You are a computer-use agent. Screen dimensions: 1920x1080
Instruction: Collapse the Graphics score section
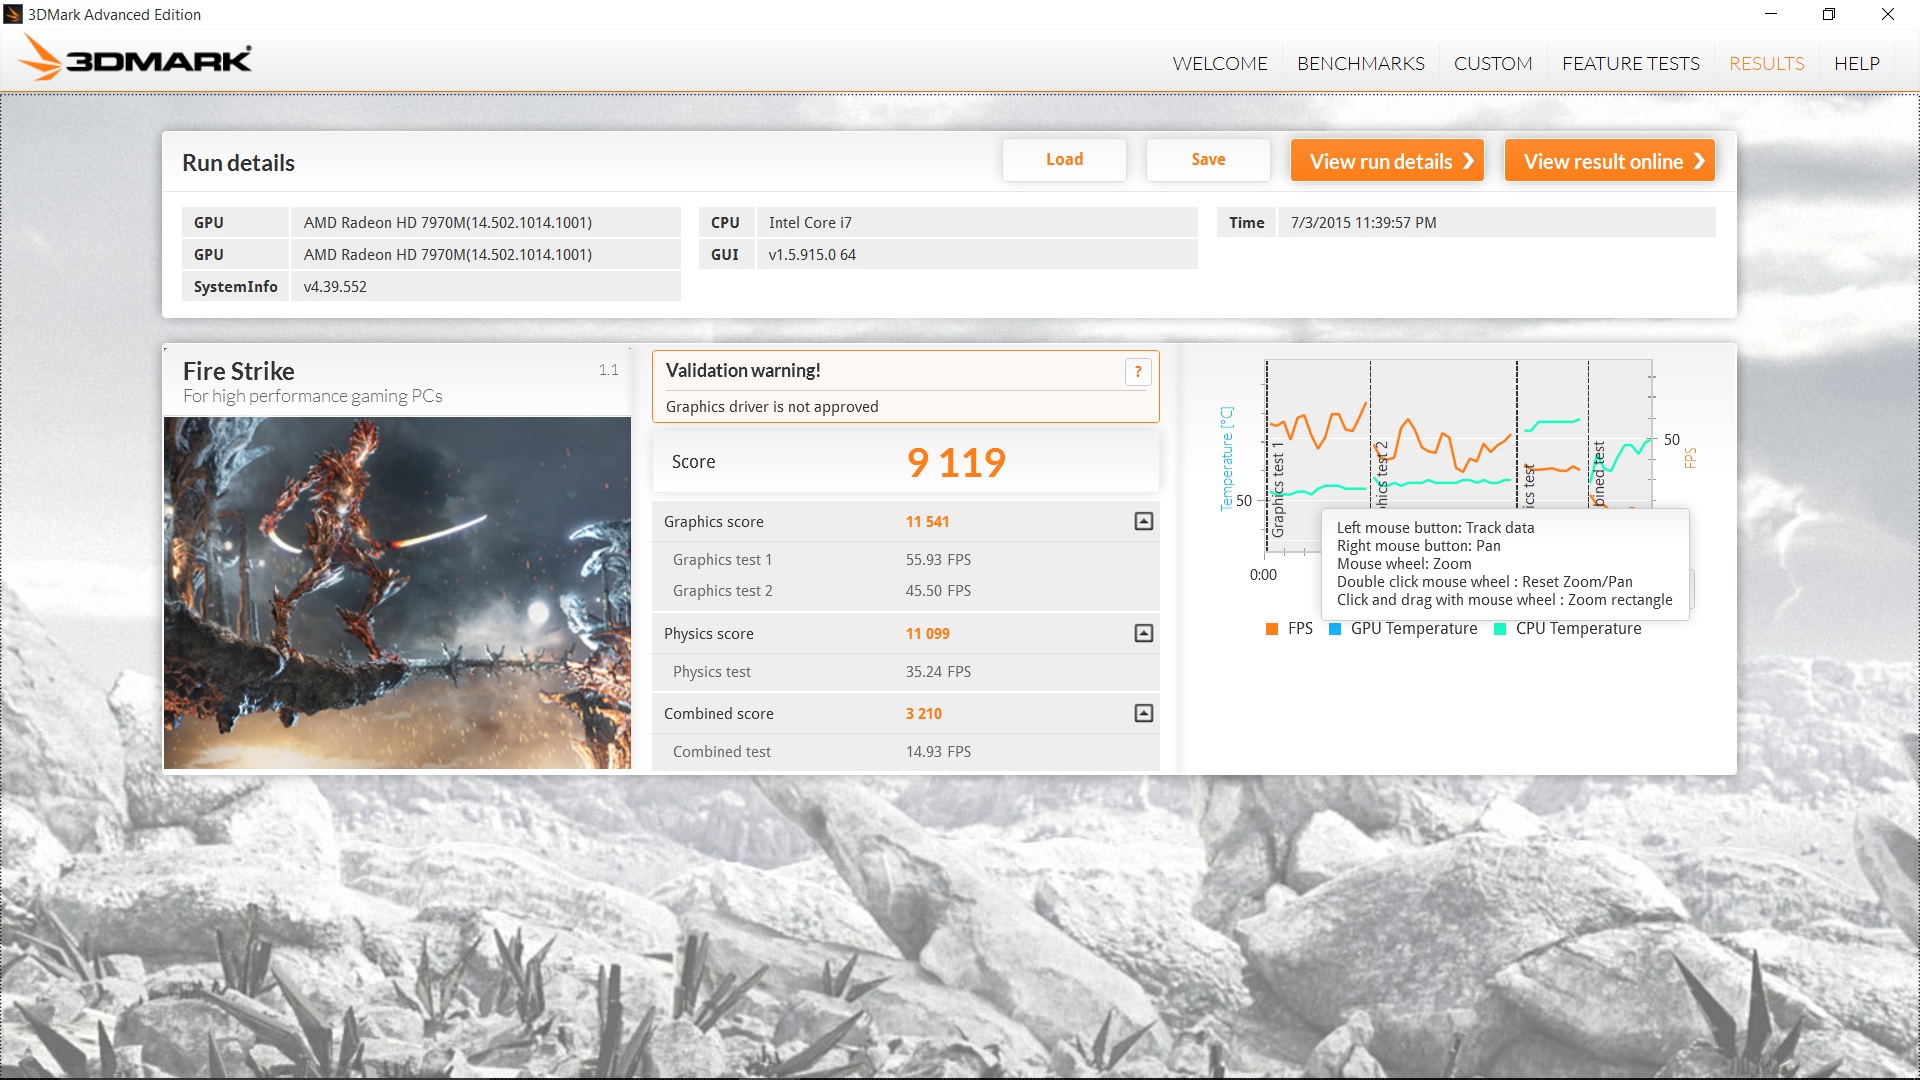(1144, 521)
